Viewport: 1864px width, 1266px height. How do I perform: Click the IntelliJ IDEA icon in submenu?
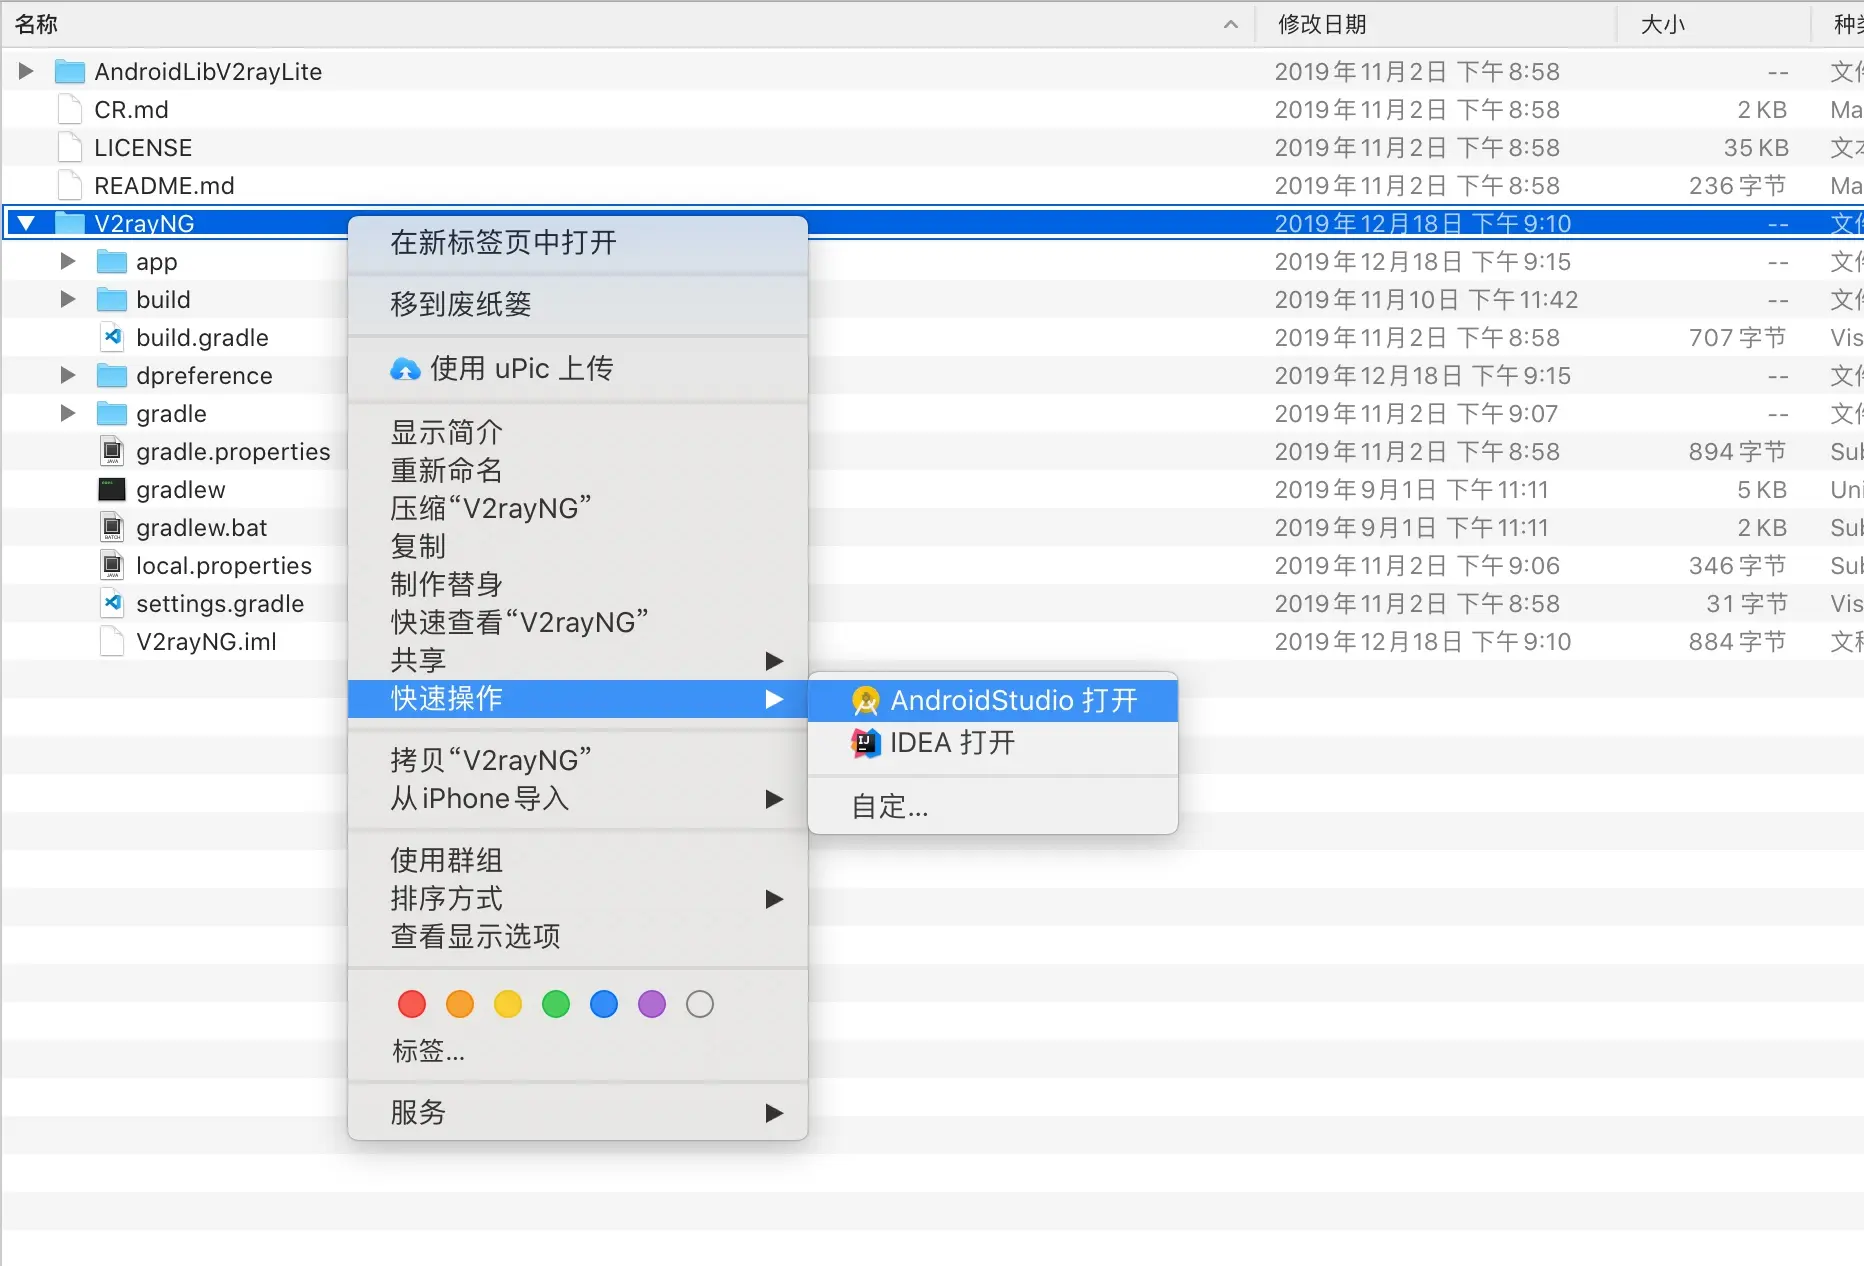tap(866, 743)
